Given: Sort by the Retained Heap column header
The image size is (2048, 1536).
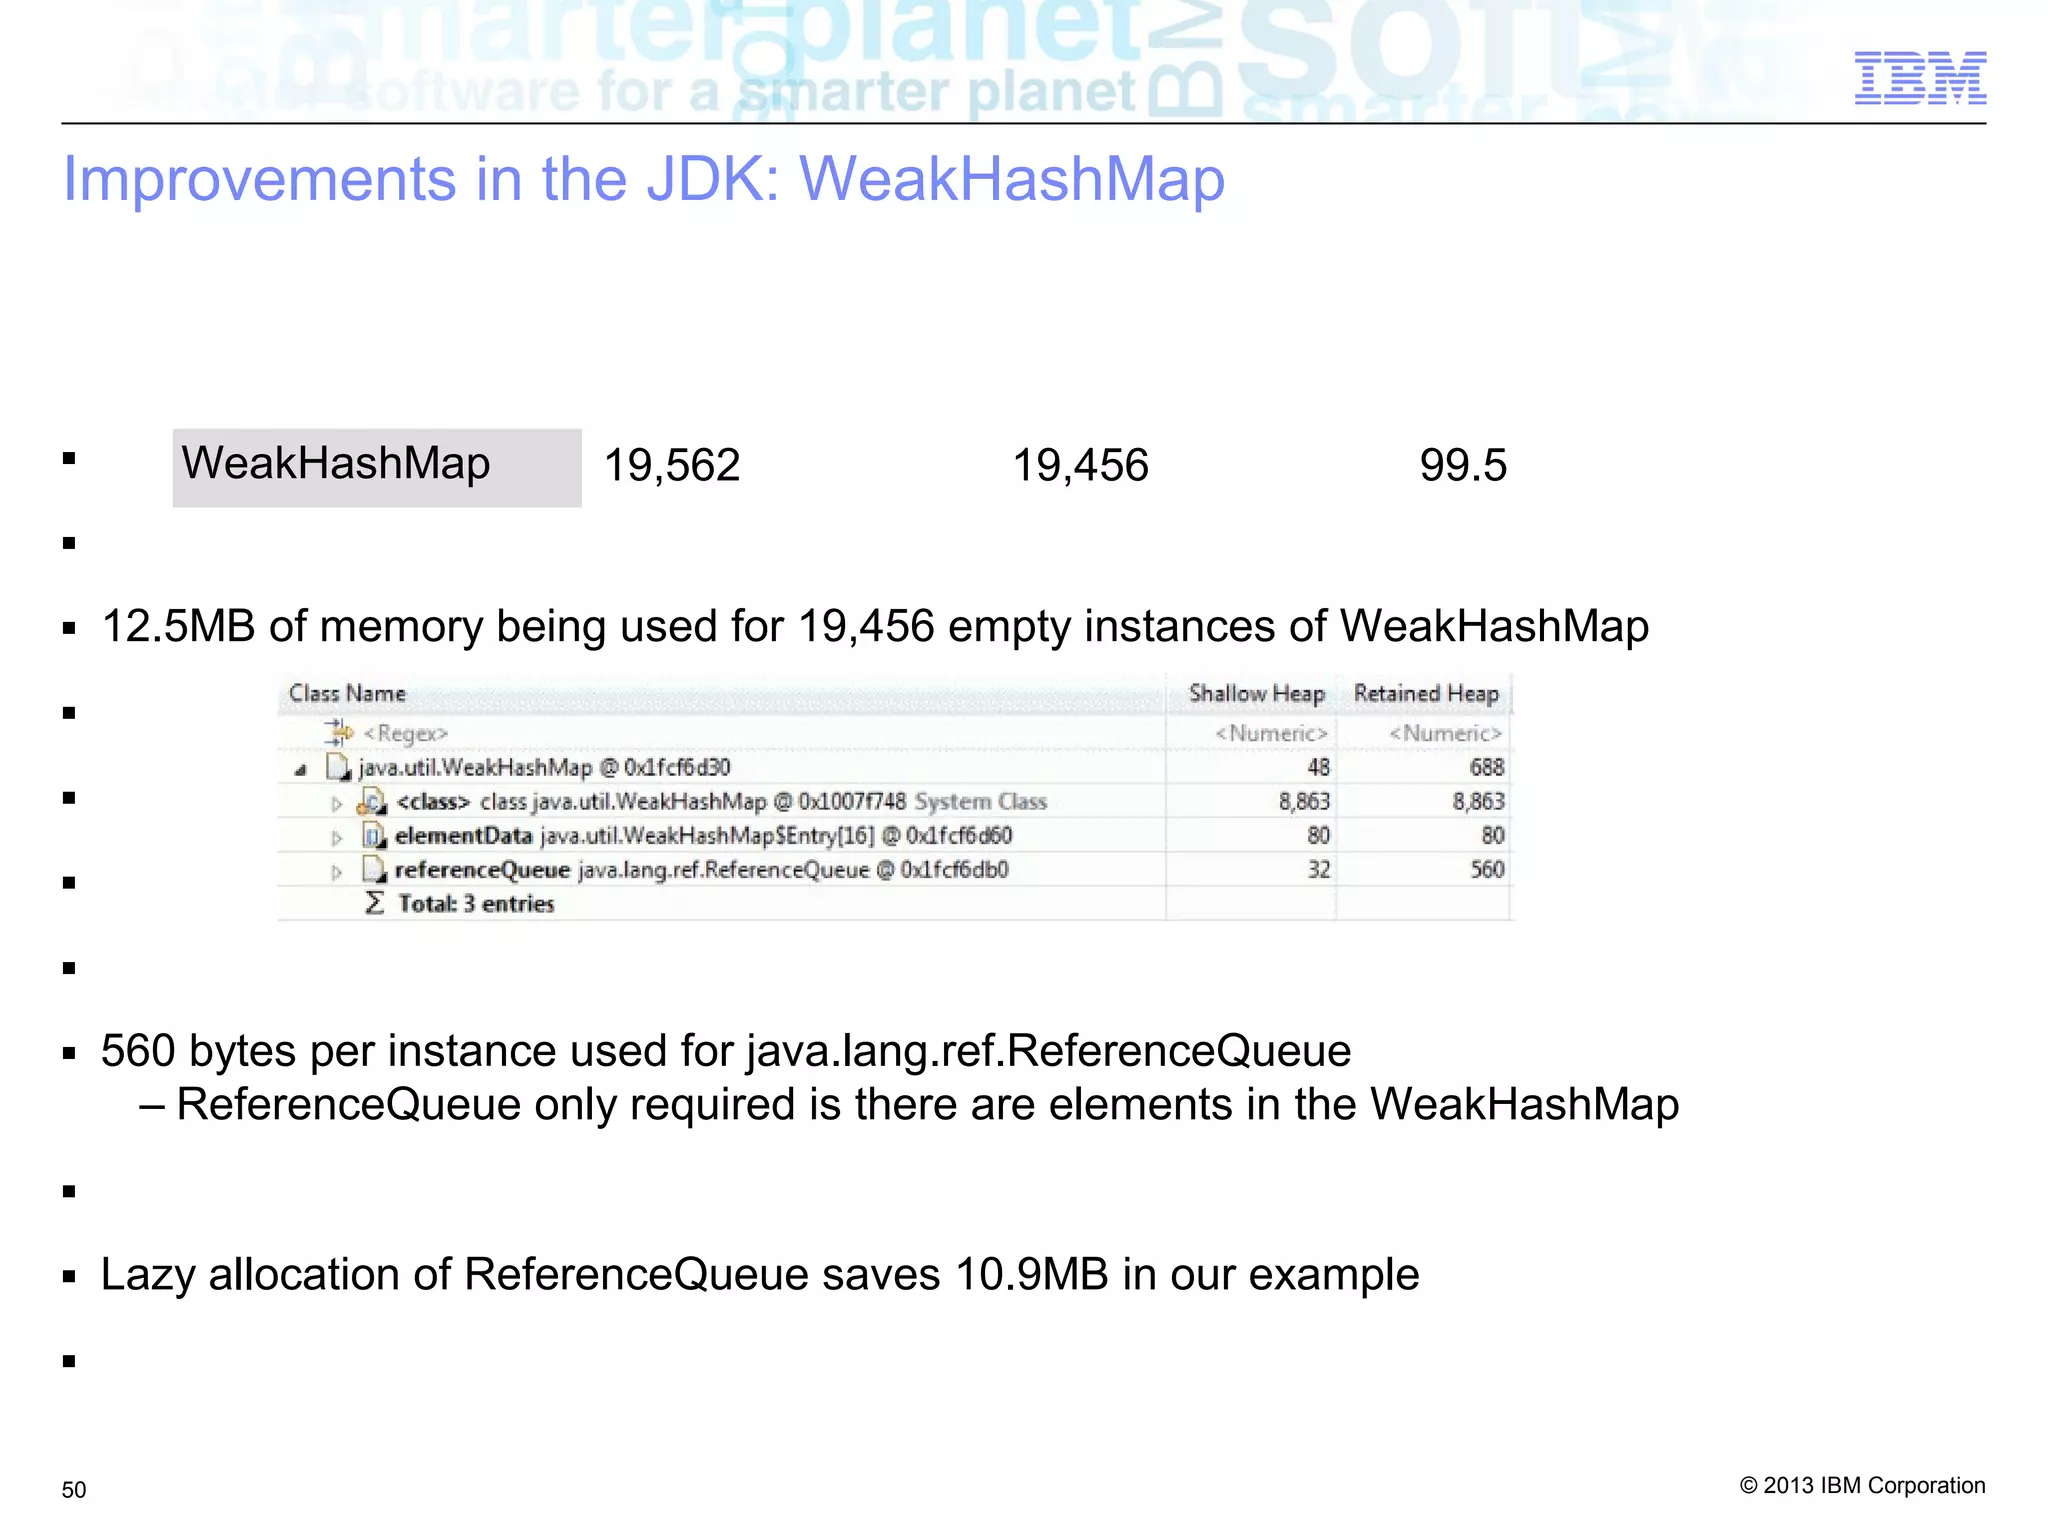Looking at the screenshot, I should coord(1426,693).
